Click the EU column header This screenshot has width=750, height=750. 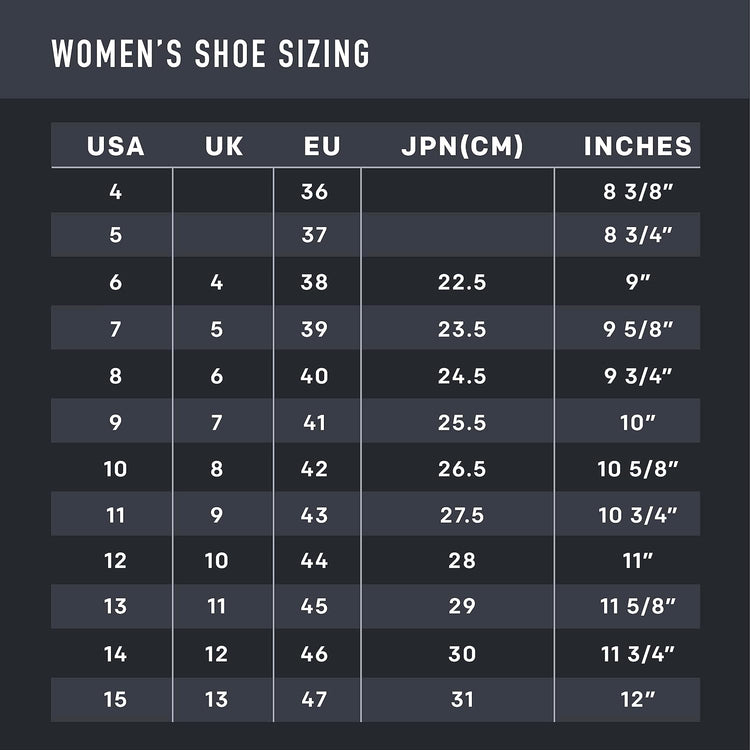(322, 146)
